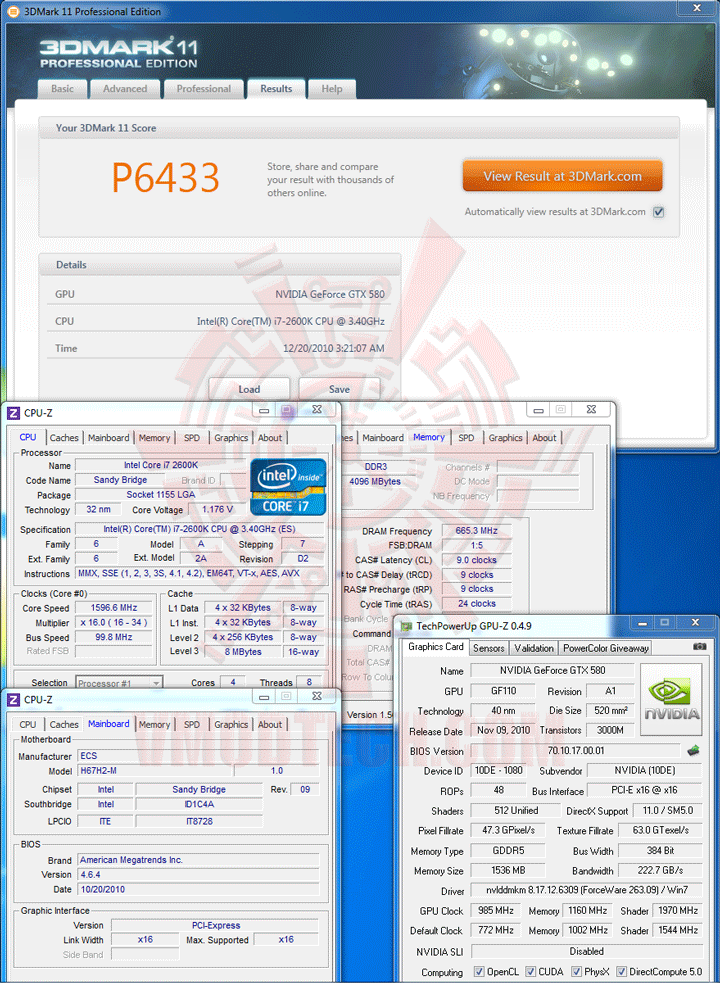The image size is (720, 983).
Task: Click the CAS# Latency 9.0 clocks value
Action: tap(477, 560)
